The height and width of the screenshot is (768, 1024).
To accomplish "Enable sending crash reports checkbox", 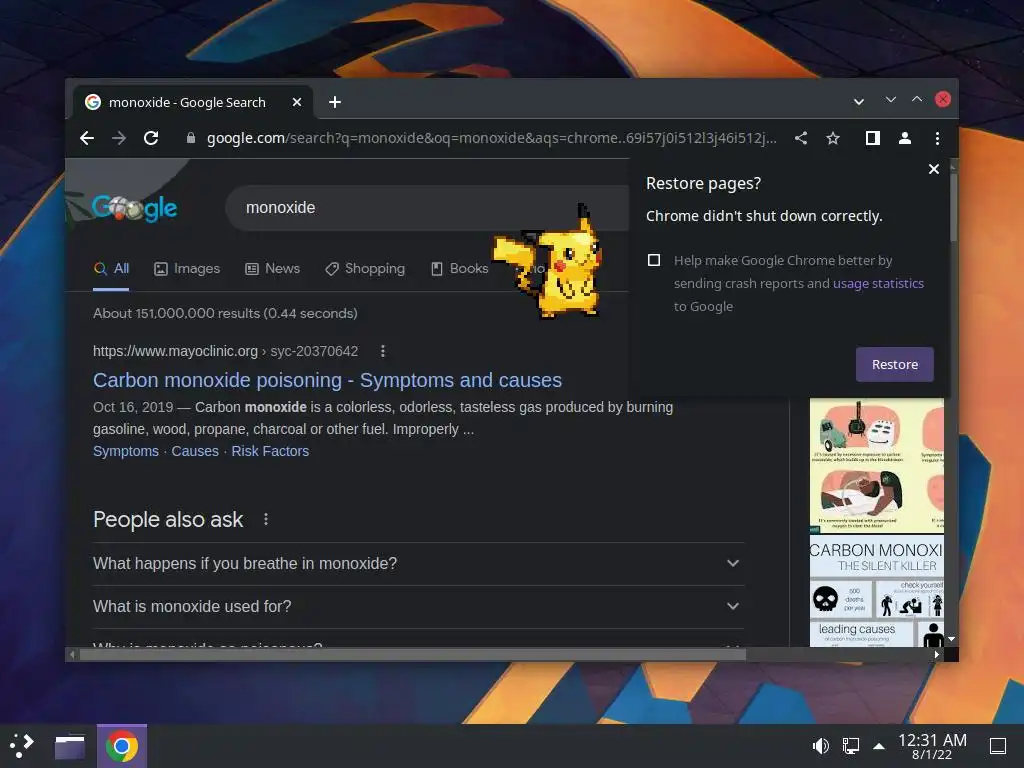I will pyautogui.click(x=654, y=260).
